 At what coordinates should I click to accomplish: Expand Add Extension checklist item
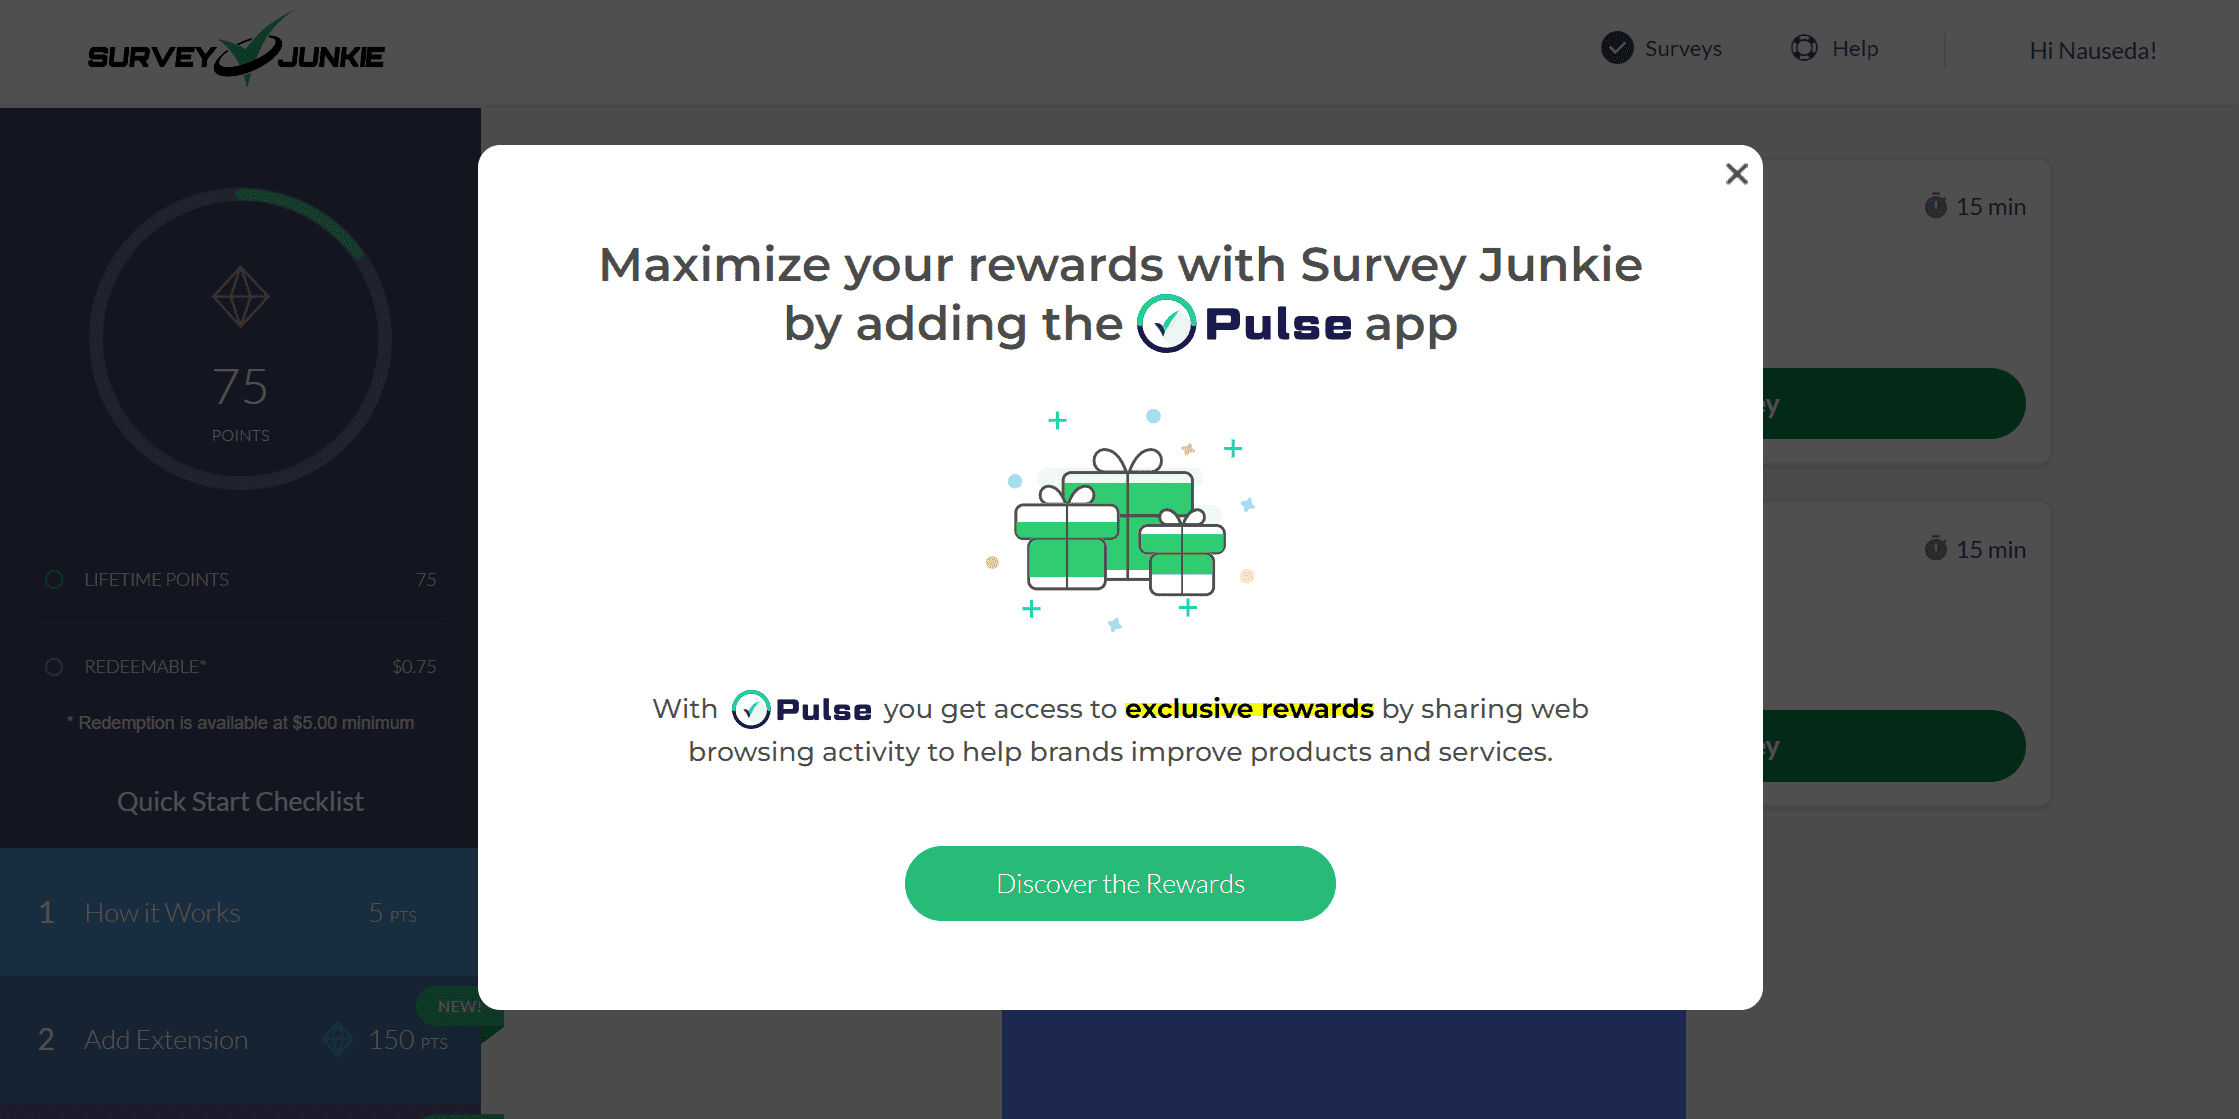click(240, 1039)
